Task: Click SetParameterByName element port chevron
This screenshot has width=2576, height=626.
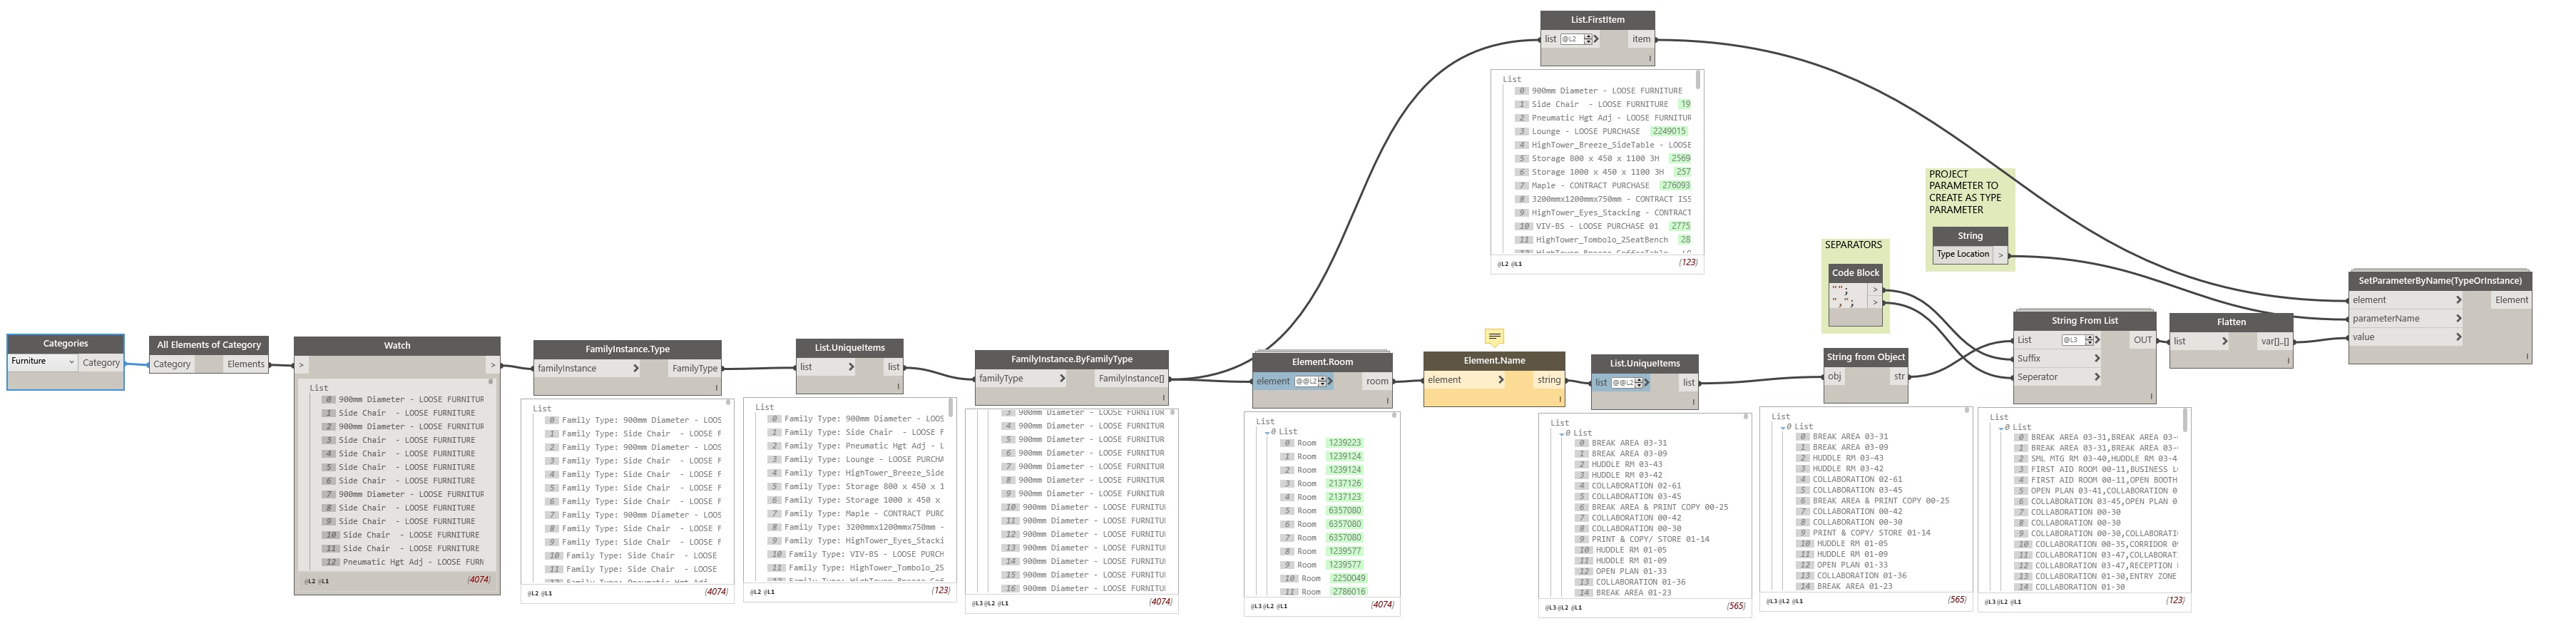Action: click(2459, 300)
